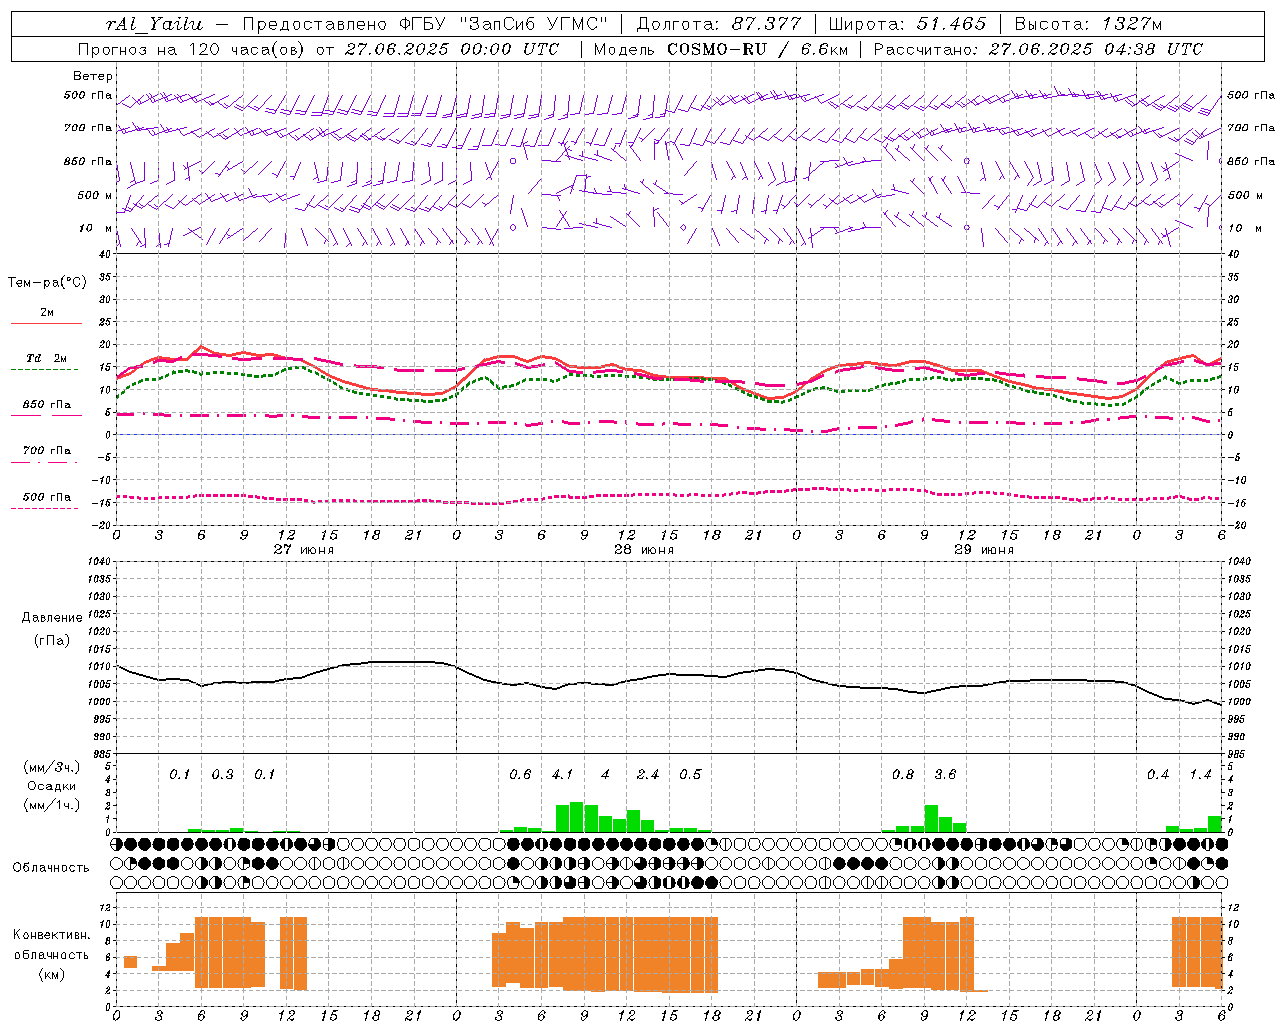Click the 3.6 precipitation value

point(945,775)
